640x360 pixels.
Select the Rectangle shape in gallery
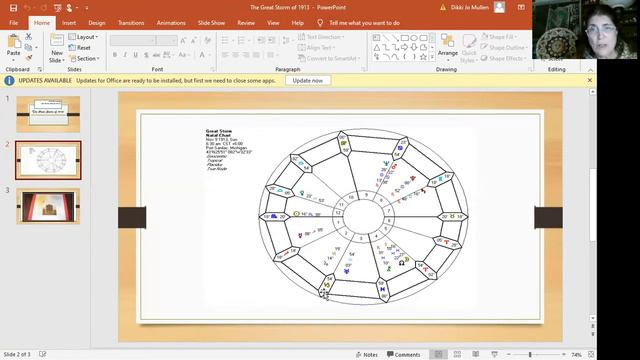[x=404, y=38]
